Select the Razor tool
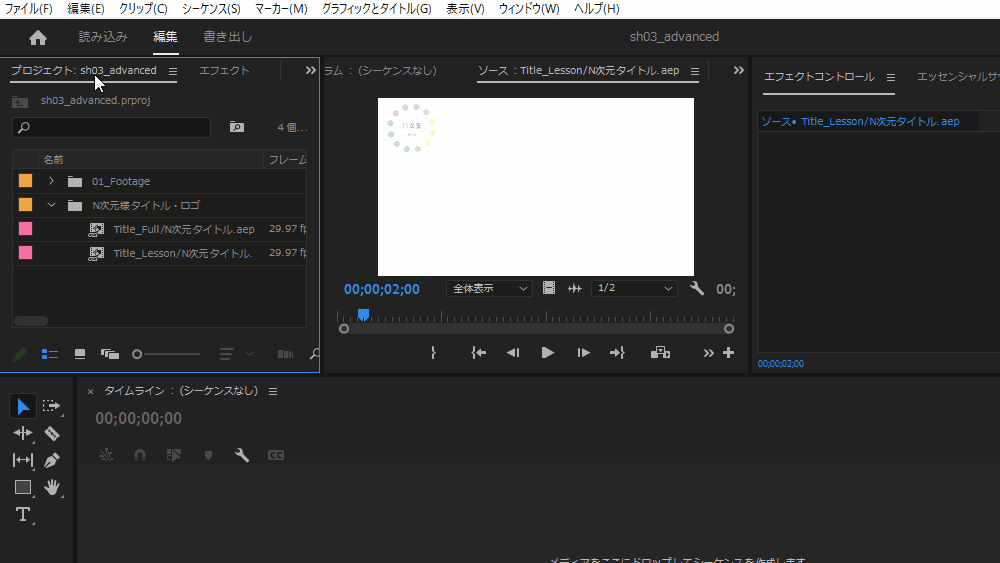This screenshot has height=563, width=1000. 52,434
